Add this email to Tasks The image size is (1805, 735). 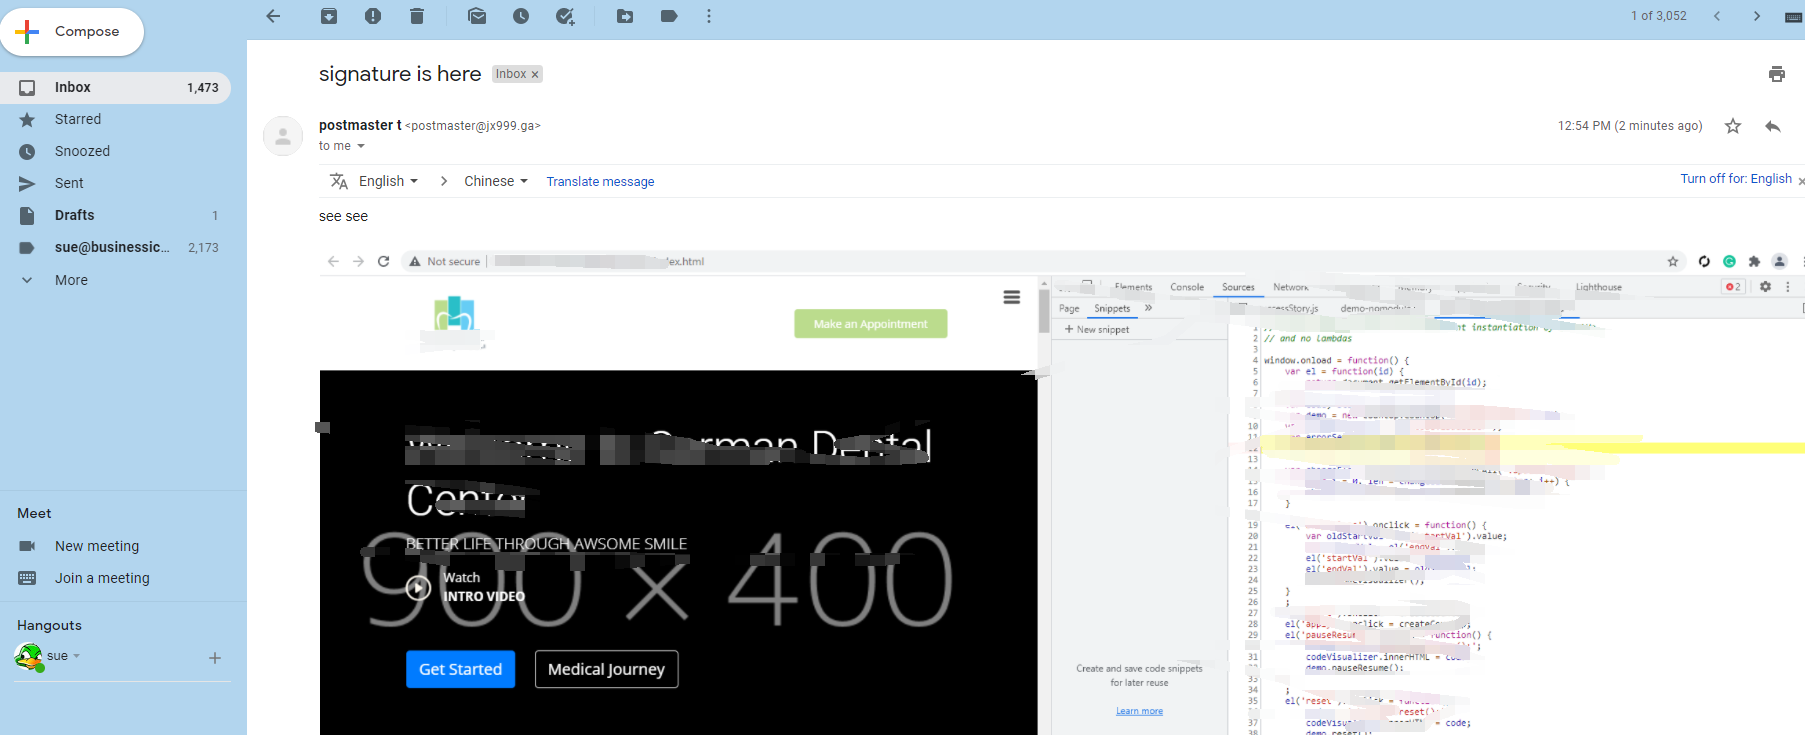coord(565,16)
